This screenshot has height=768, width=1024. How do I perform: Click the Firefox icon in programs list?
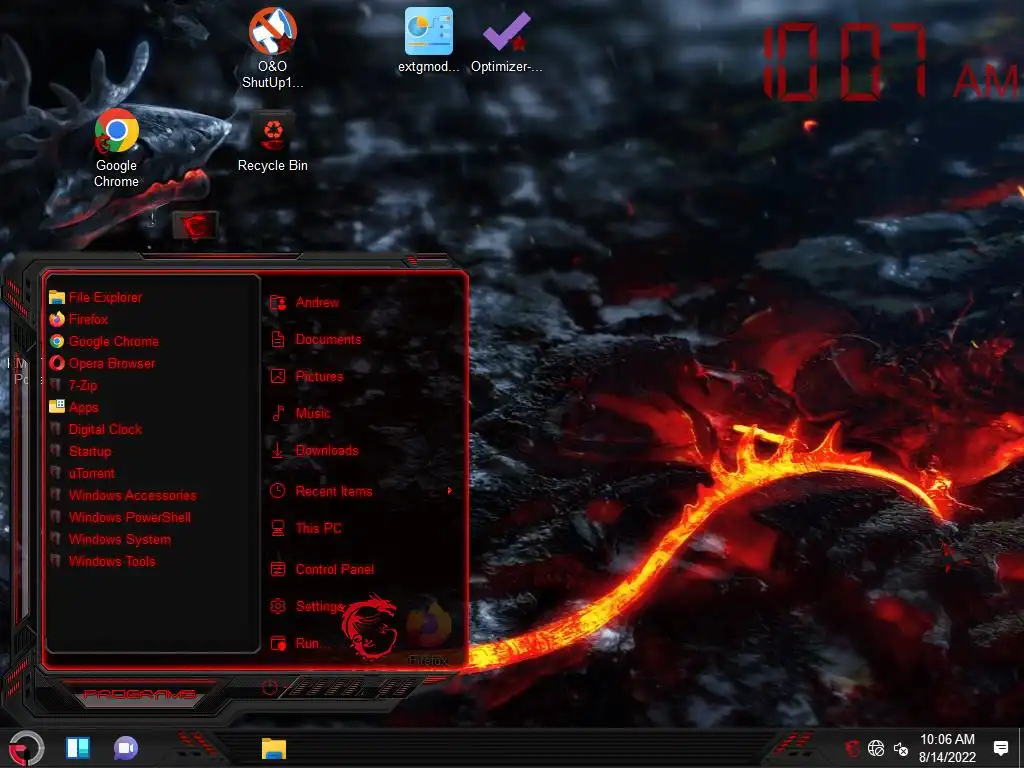point(57,319)
